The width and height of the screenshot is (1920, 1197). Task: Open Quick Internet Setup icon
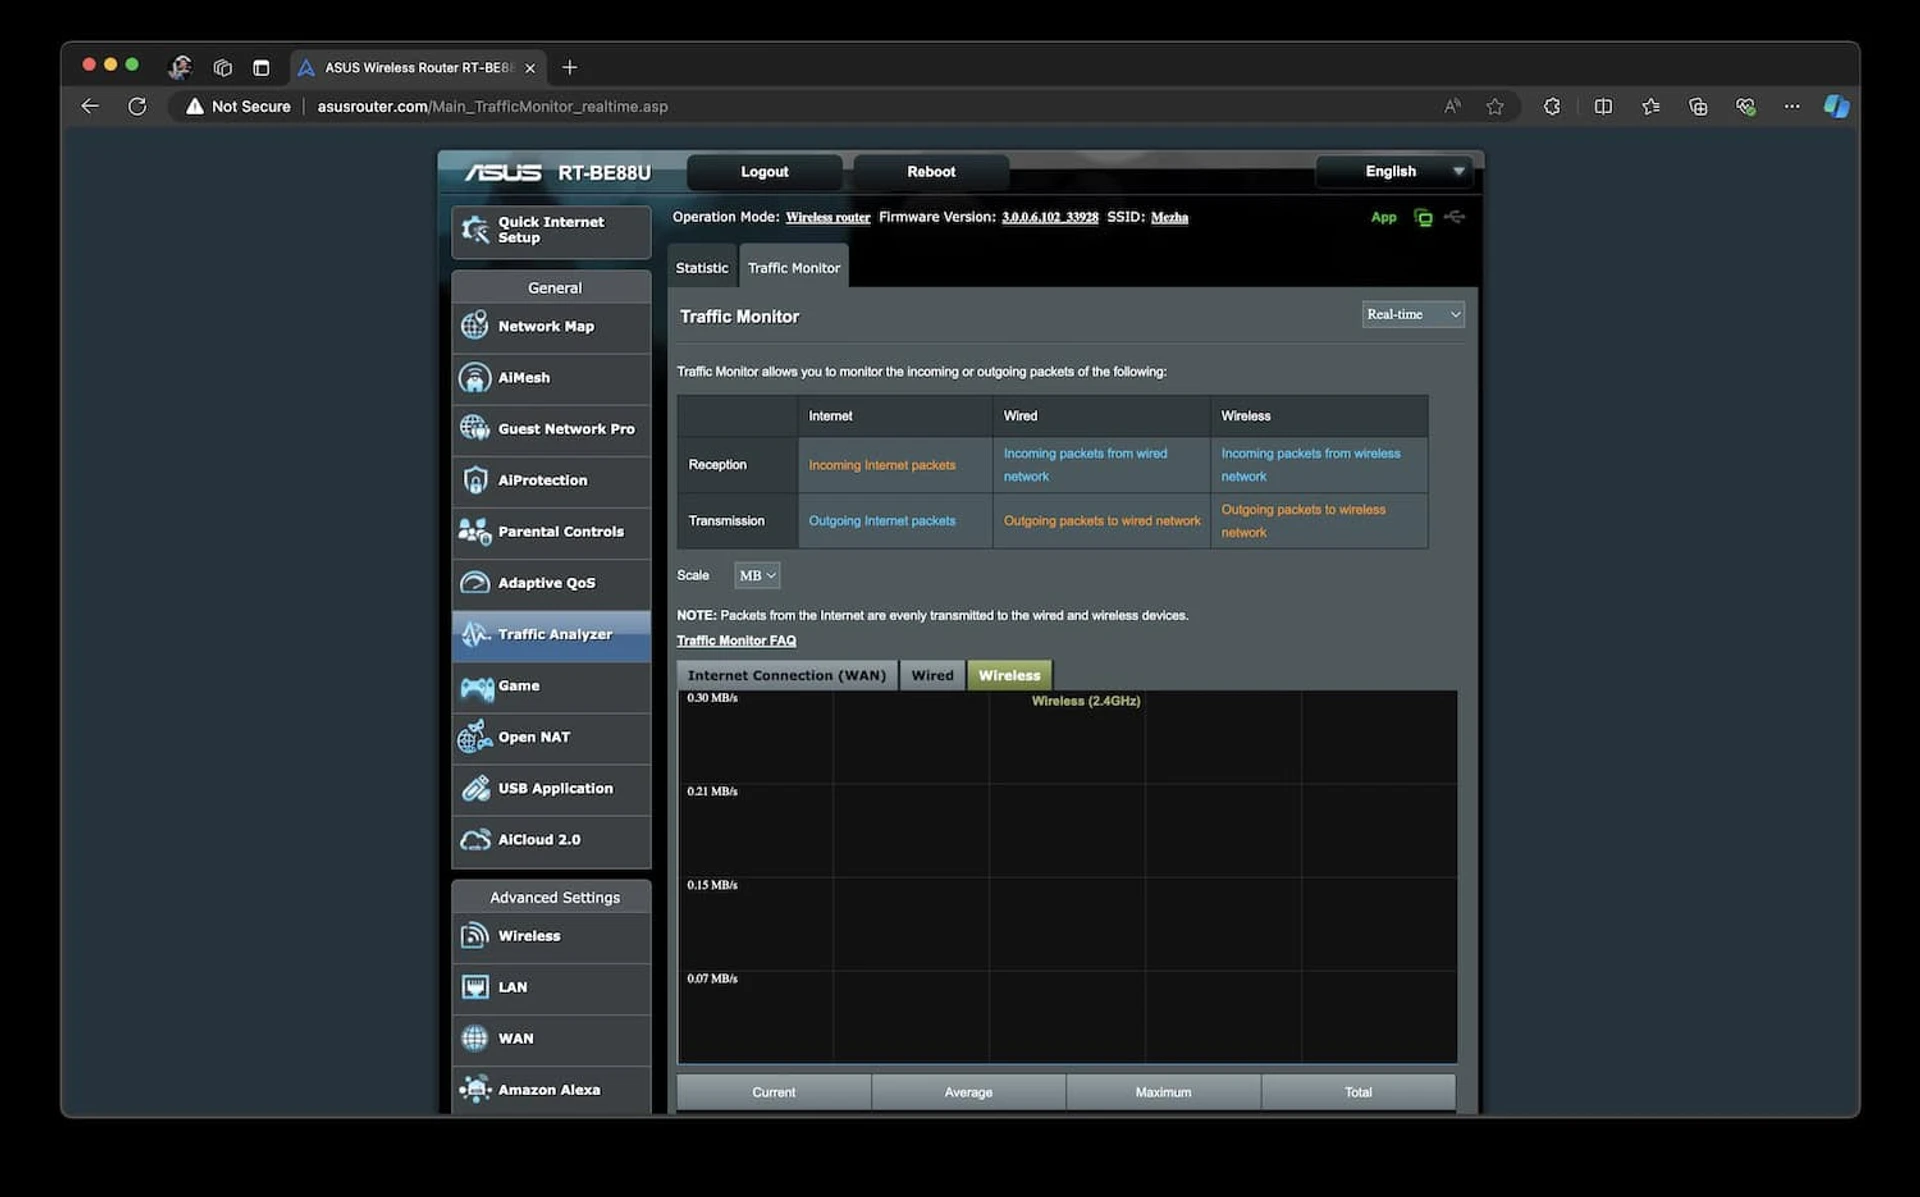coord(475,230)
